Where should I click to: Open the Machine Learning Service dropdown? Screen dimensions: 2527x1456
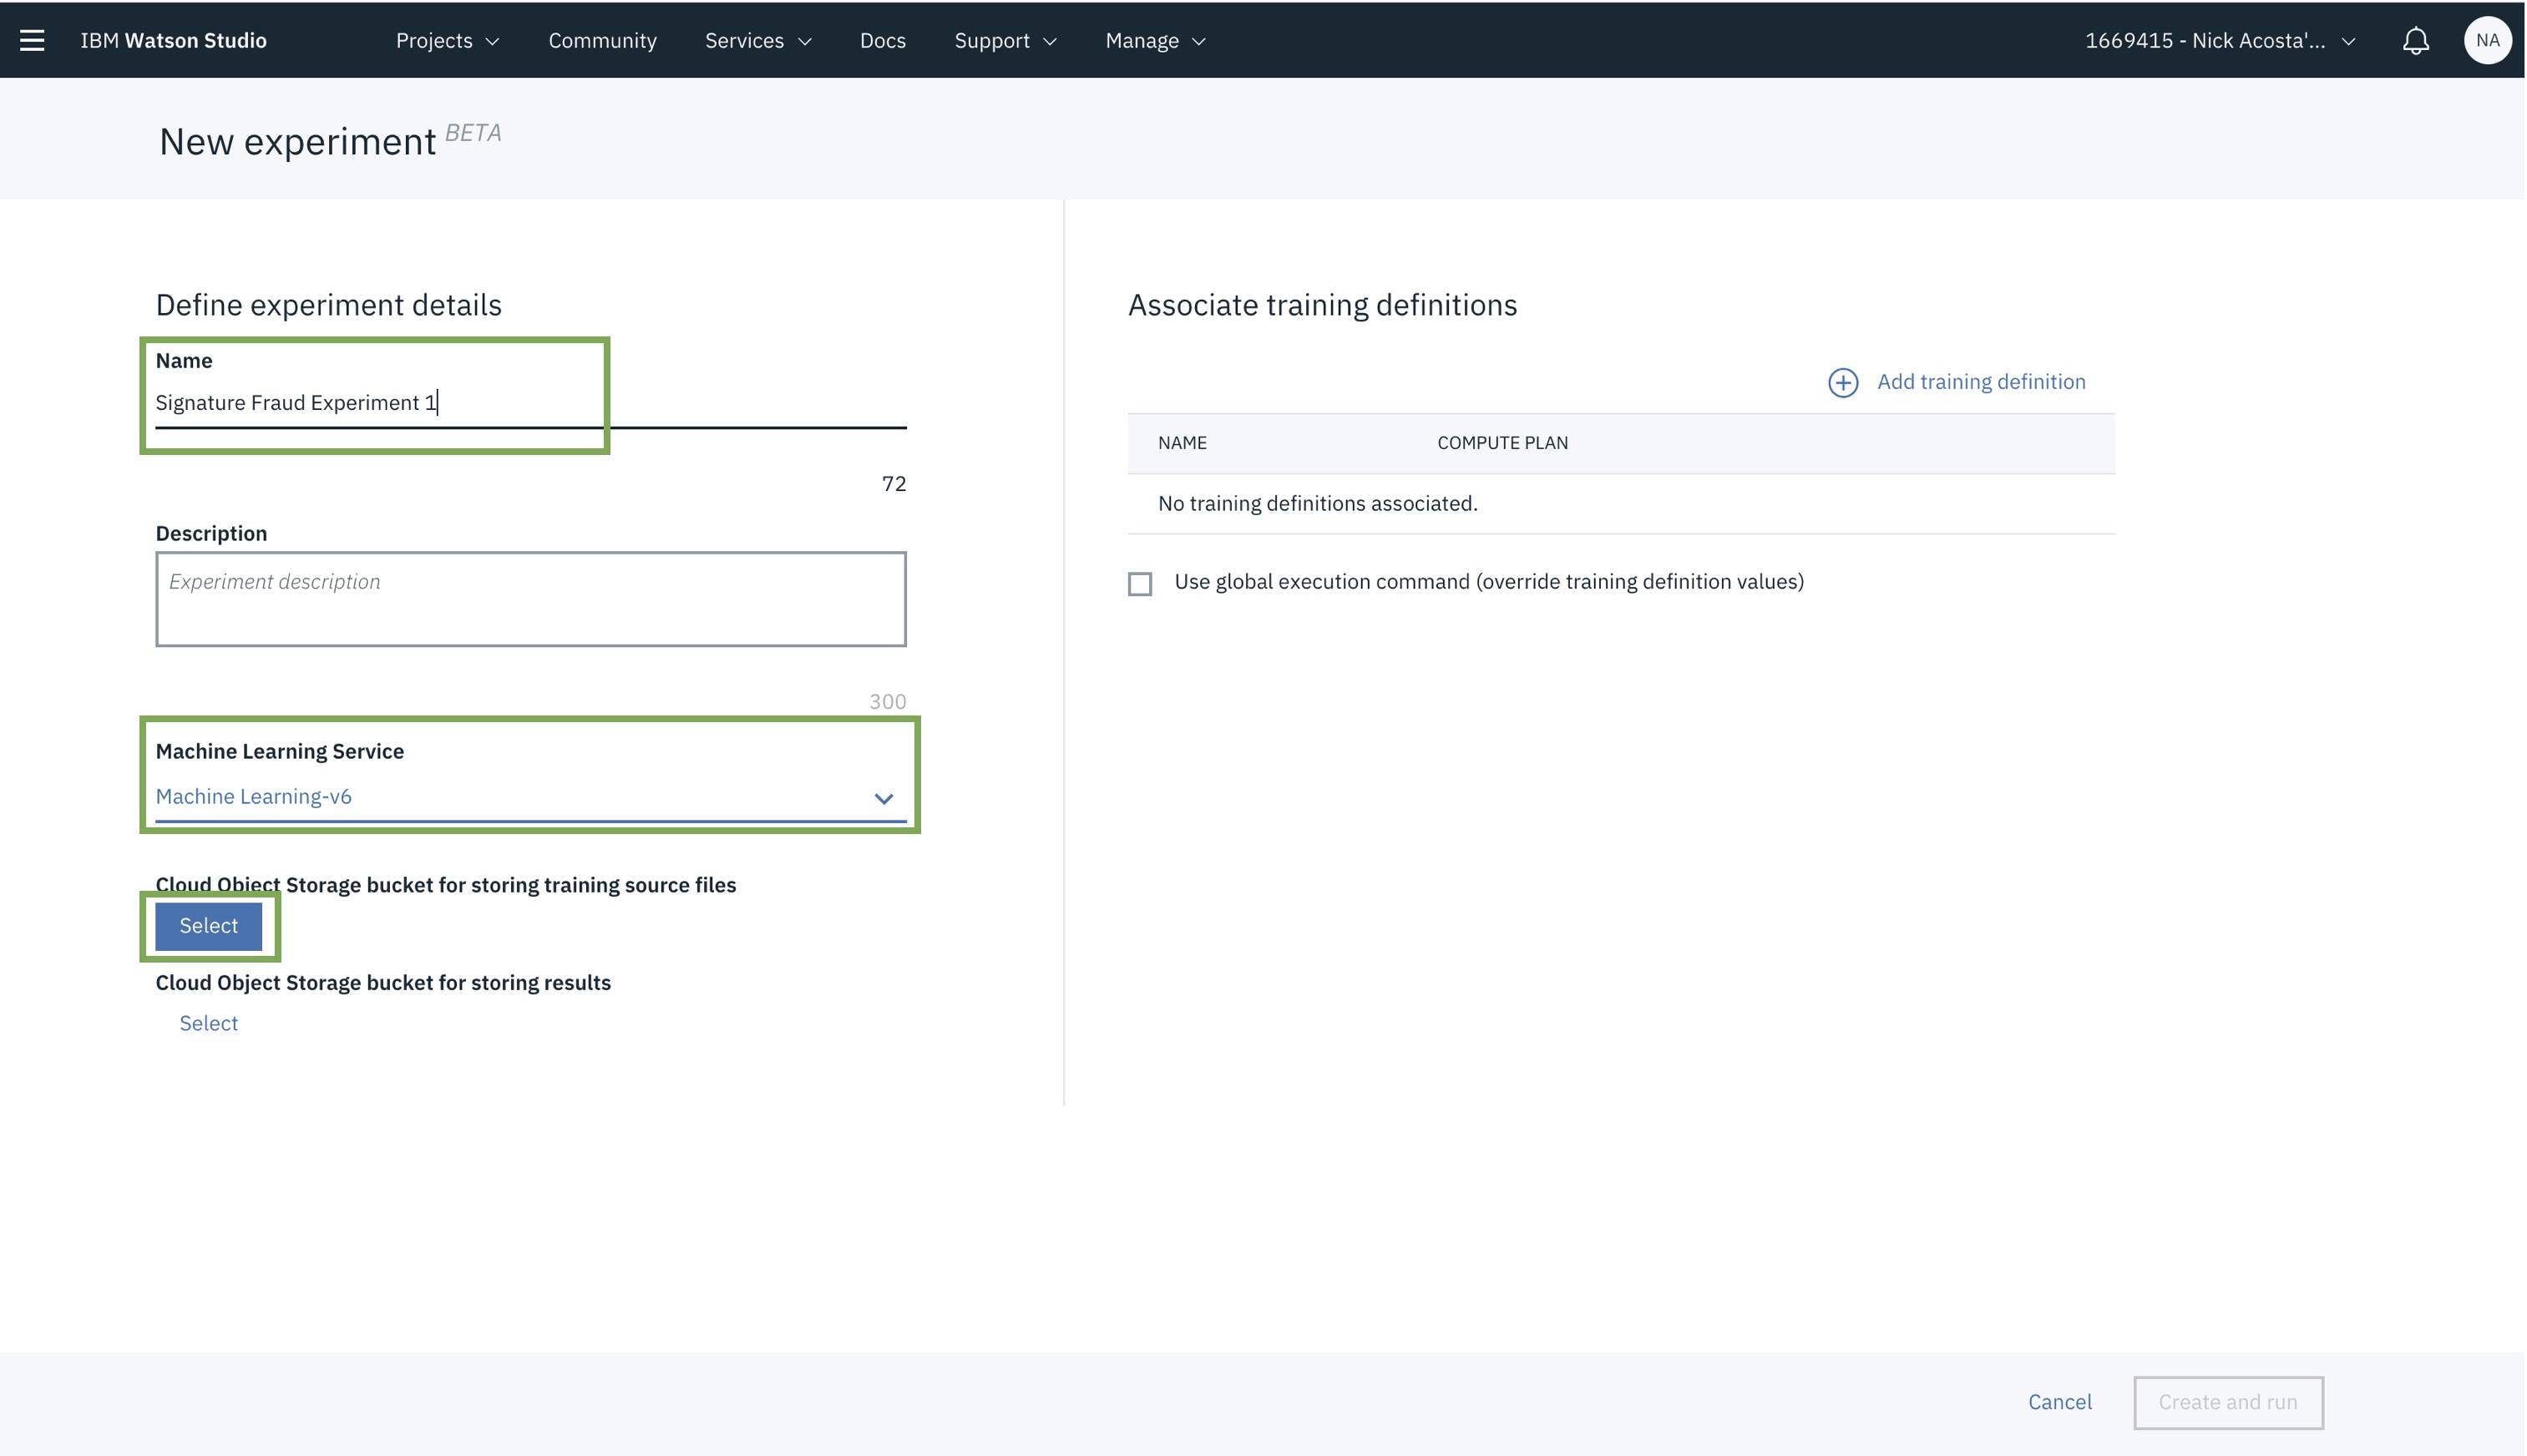coord(530,797)
